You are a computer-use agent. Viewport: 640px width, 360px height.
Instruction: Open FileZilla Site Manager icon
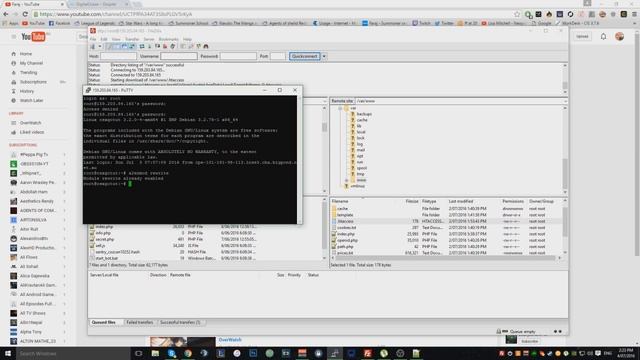click(x=93, y=46)
